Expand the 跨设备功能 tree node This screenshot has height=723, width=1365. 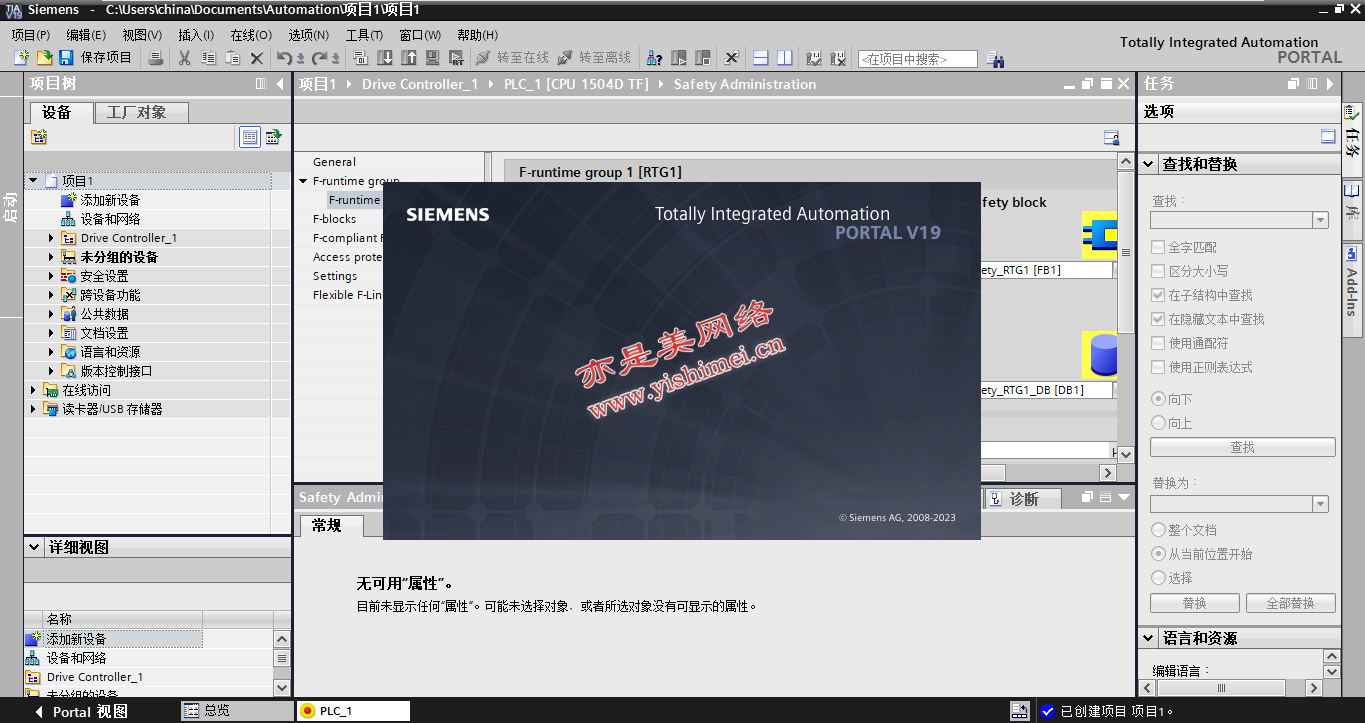click(x=52, y=295)
